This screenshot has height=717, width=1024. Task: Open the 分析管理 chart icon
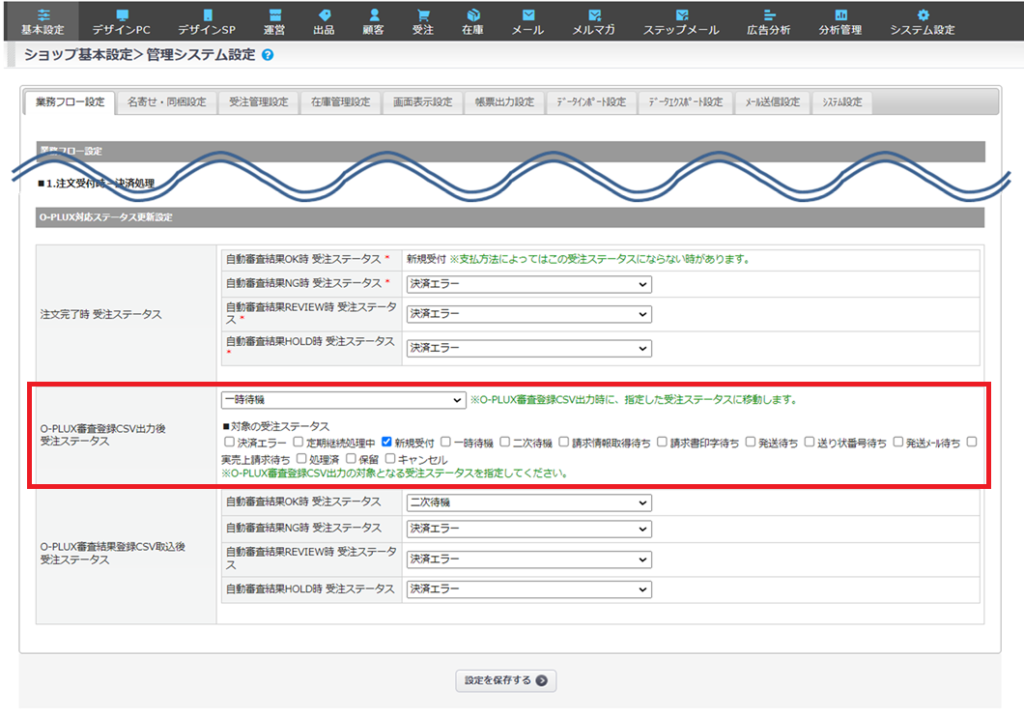click(x=840, y=15)
